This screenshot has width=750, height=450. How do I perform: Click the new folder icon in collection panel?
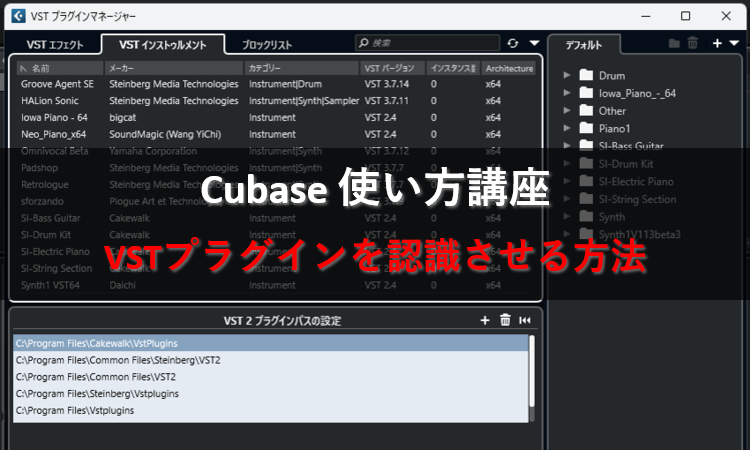point(674,44)
